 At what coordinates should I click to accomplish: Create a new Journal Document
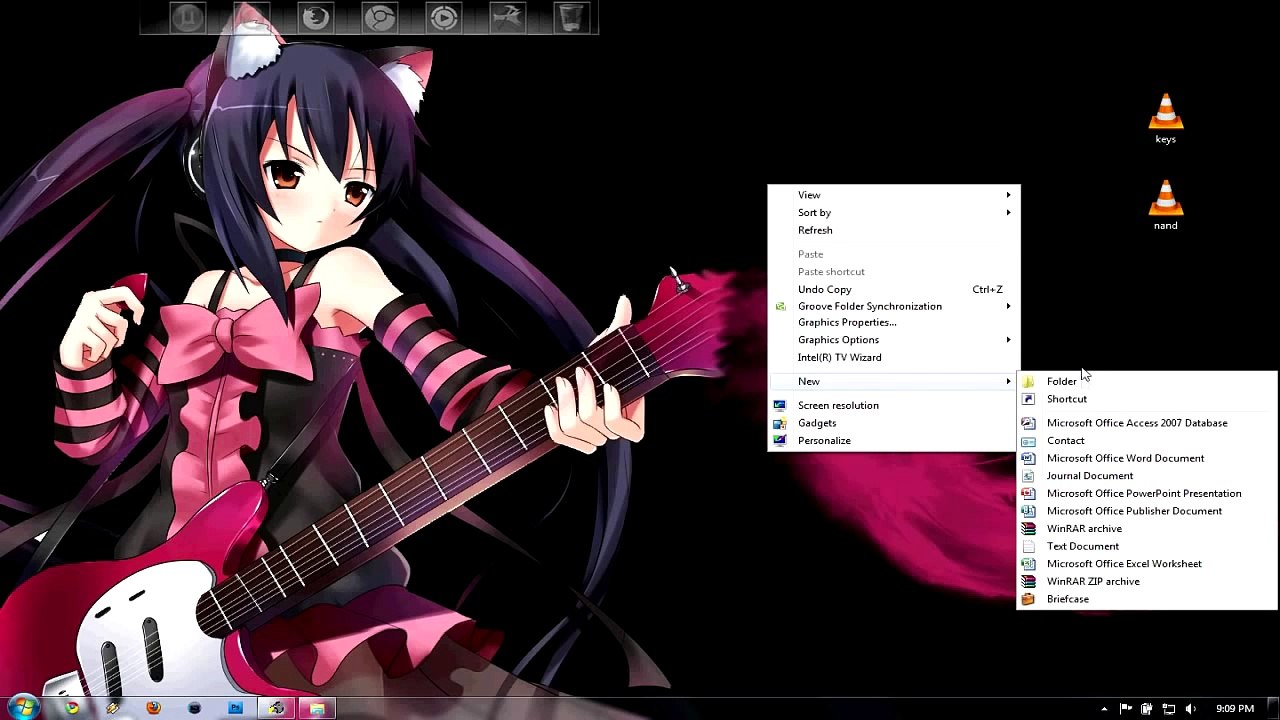click(1147, 476)
